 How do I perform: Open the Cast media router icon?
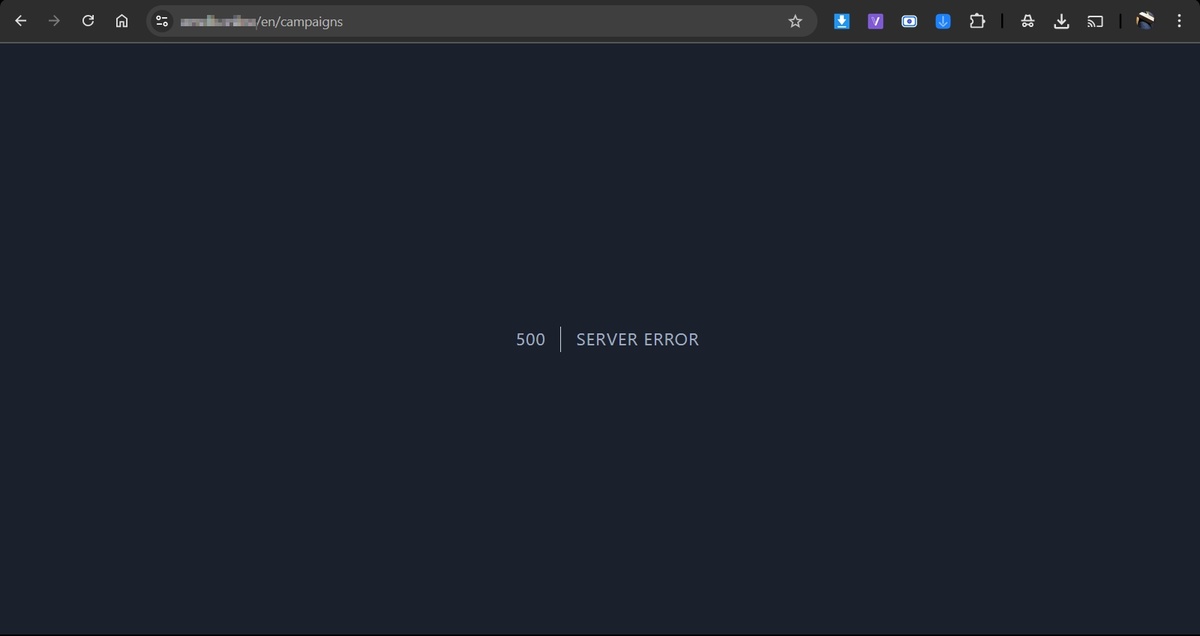point(1096,21)
